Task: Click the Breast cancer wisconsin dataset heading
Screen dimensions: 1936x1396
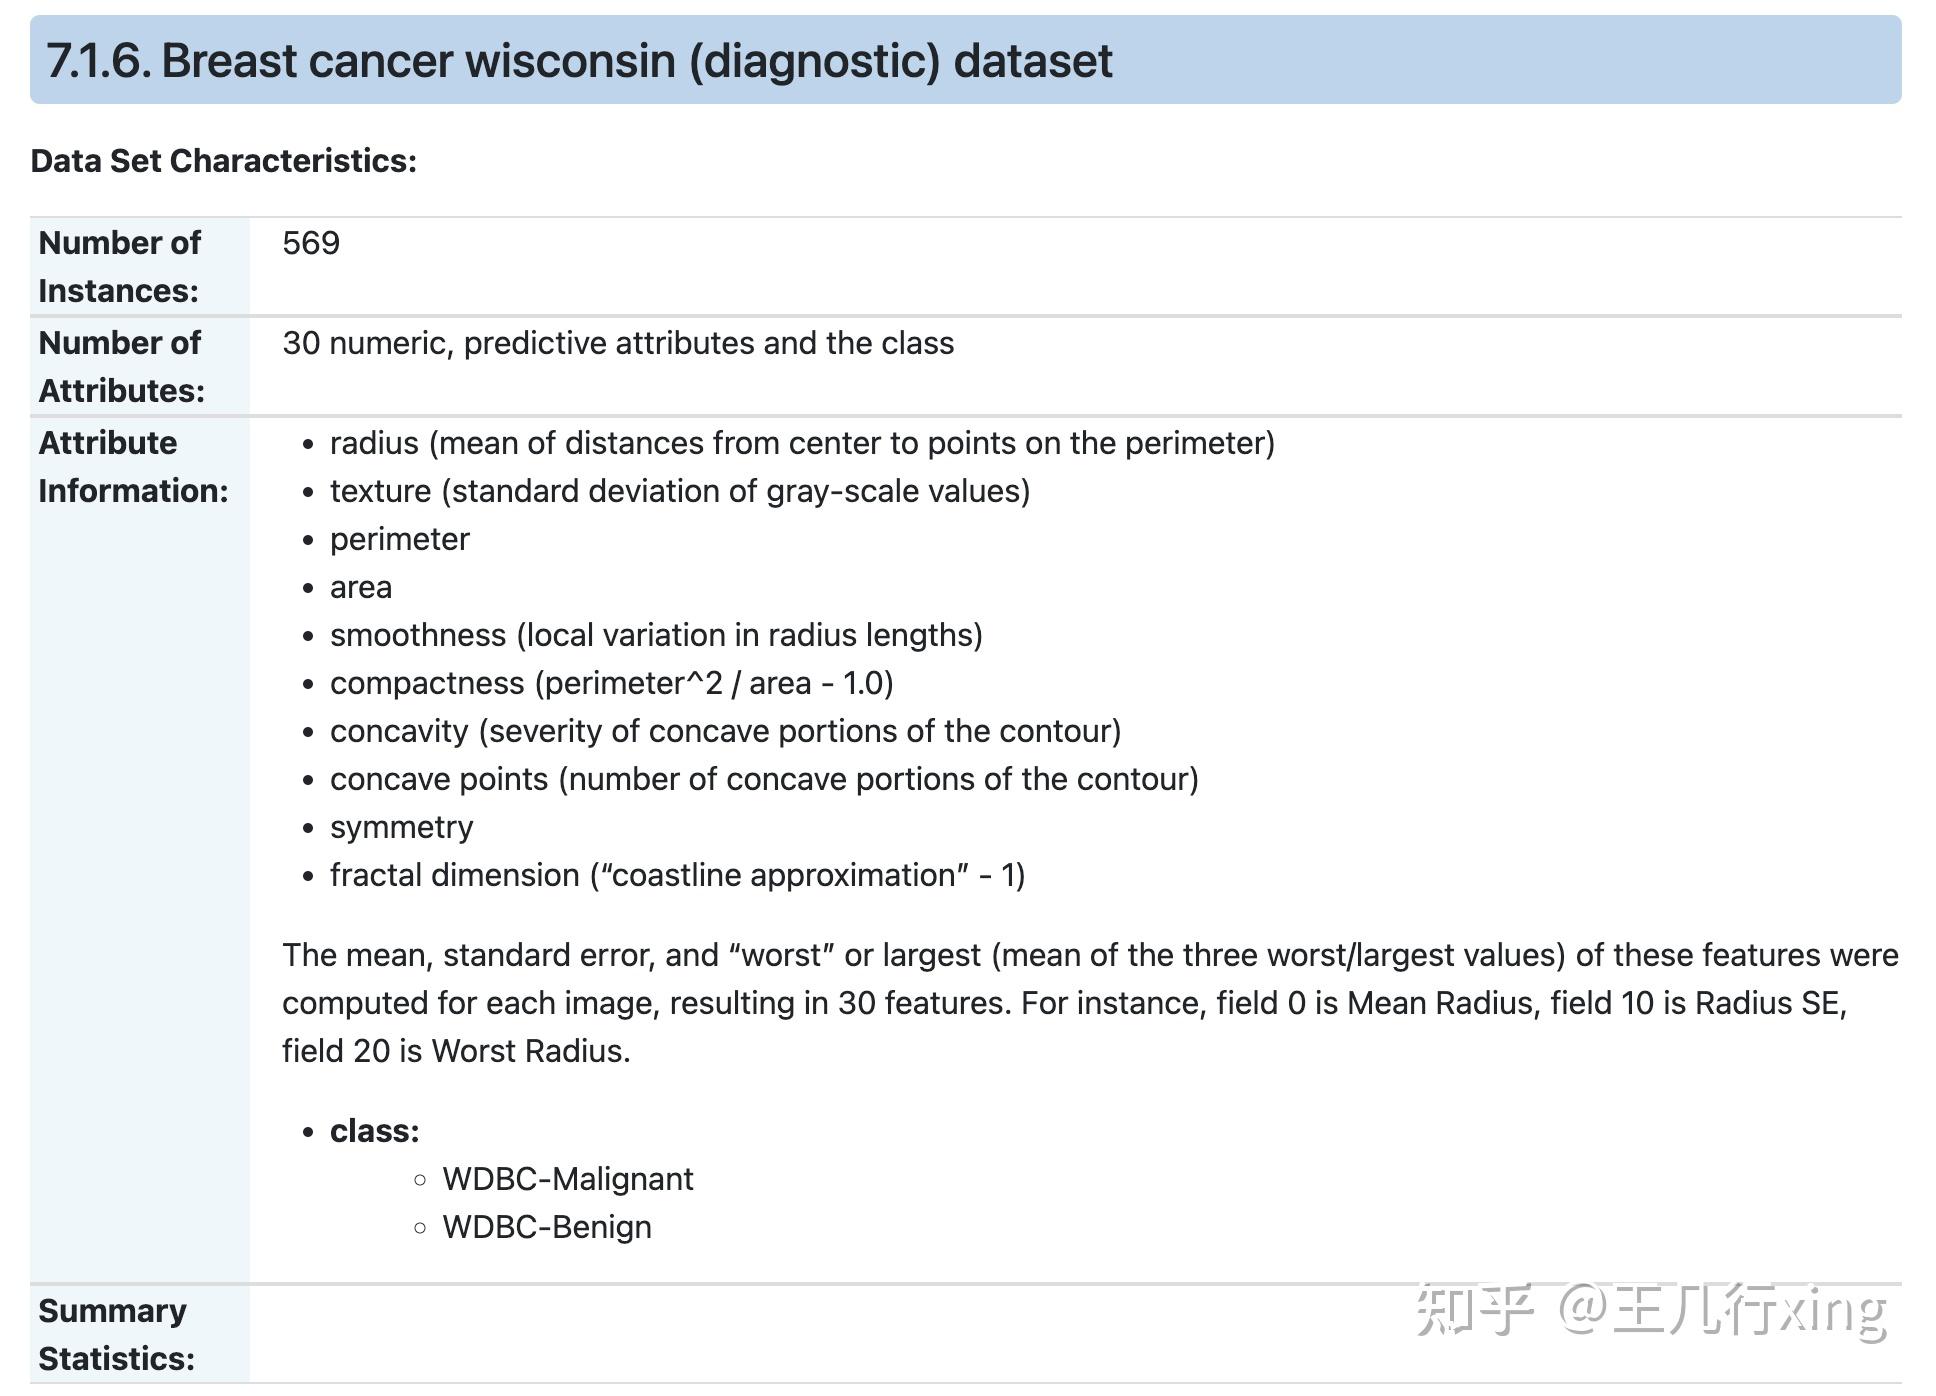Action: pyautogui.click(x=579, y=61)
